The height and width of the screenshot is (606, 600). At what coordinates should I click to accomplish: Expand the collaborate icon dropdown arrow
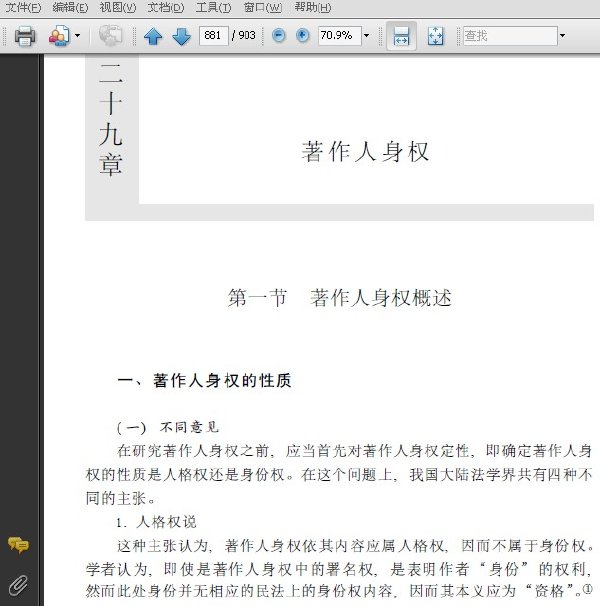point(77,36)
